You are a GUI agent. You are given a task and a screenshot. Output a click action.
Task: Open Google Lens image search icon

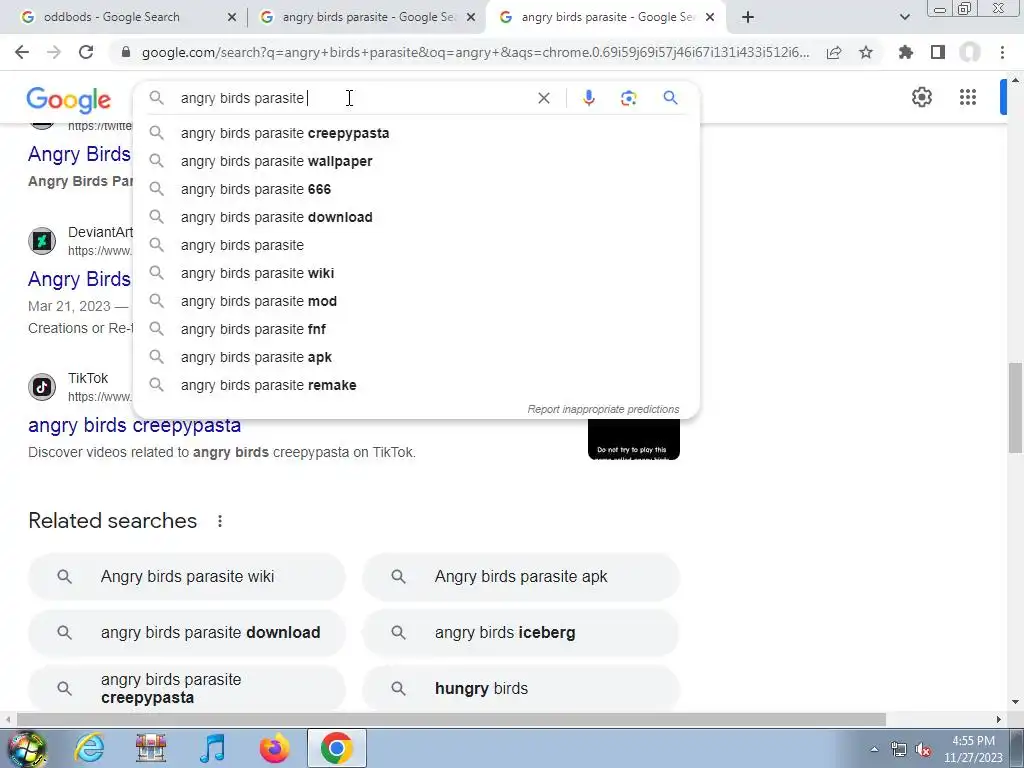(x=628, y=98)
